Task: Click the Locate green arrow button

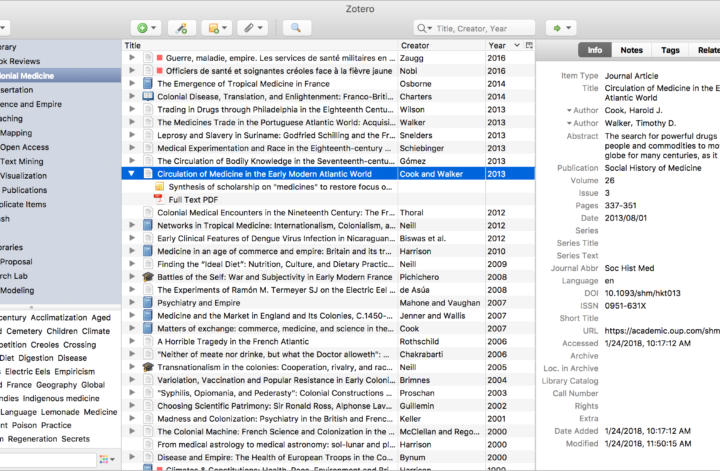Action: 561,28
